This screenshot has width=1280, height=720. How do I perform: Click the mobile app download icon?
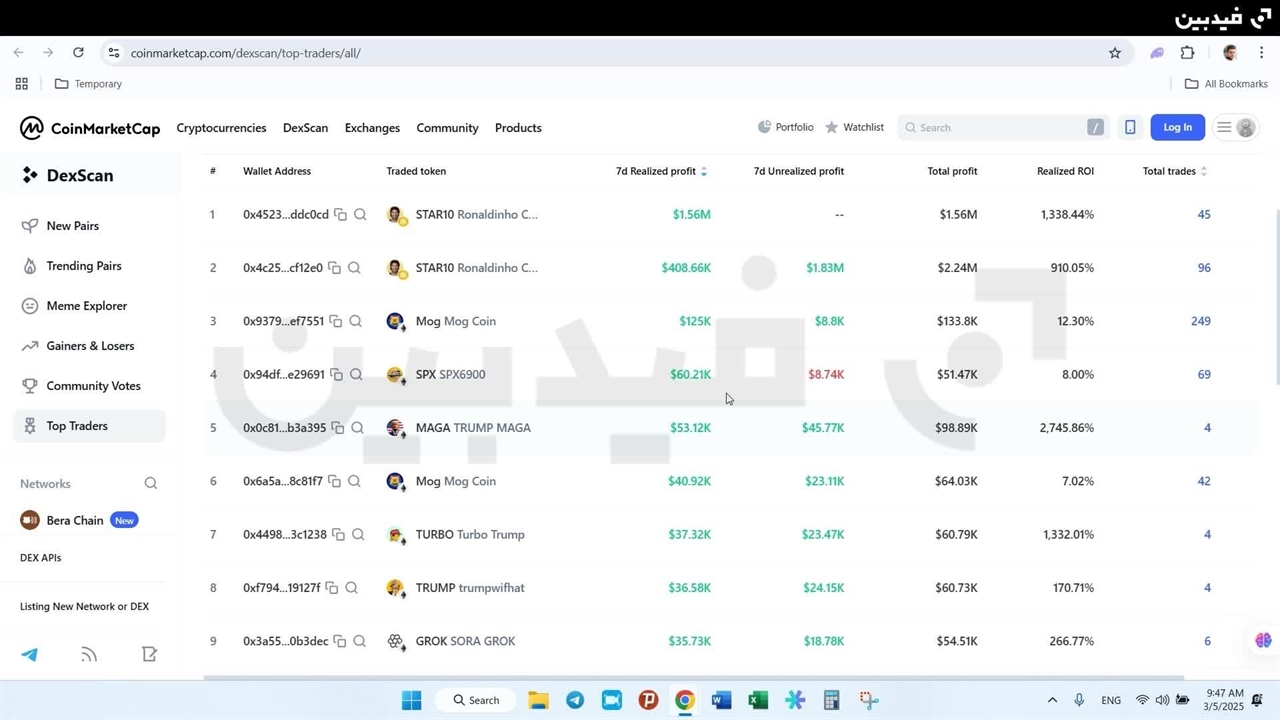[1130, 127]
